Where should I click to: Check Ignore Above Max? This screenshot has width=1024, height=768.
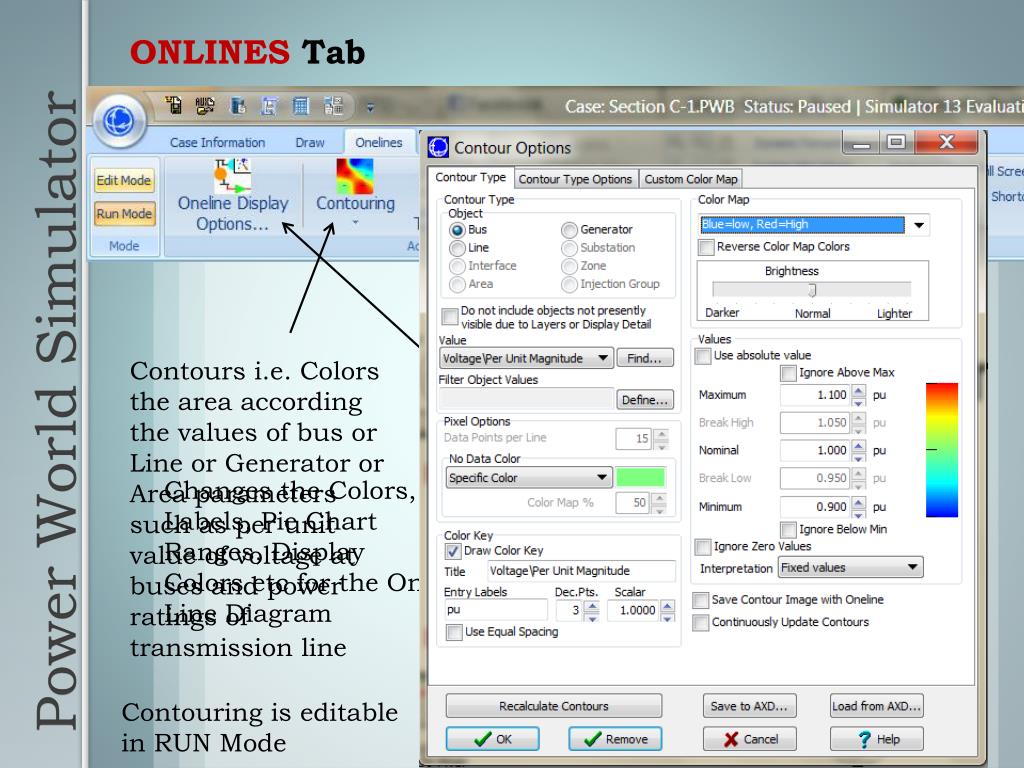(x=788, y=373)
